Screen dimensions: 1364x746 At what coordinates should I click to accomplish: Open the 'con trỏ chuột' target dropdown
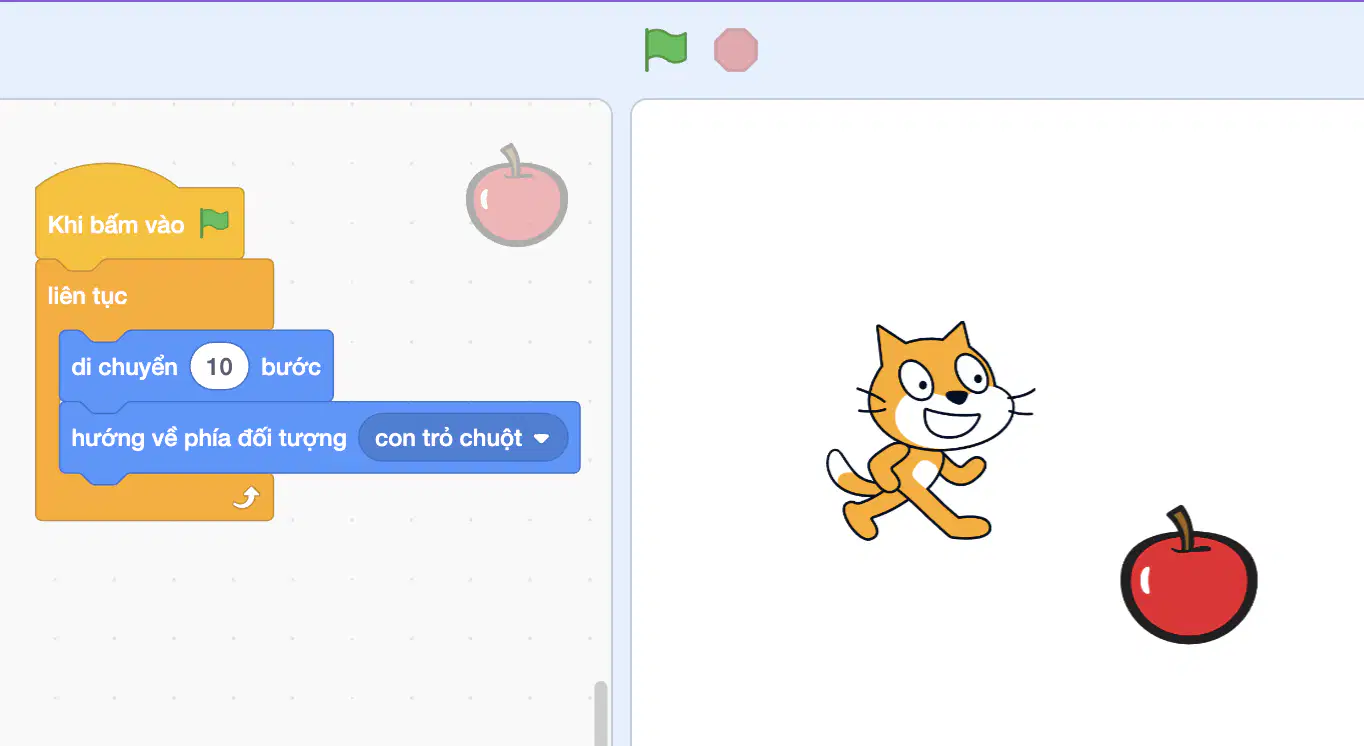pos(463,438)
